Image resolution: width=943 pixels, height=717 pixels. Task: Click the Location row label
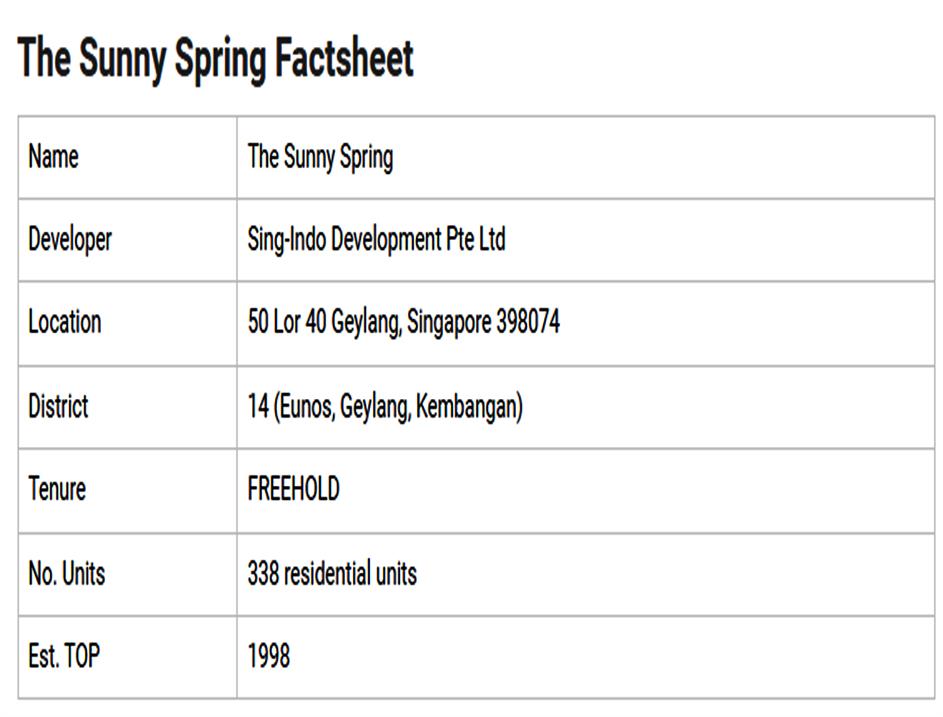coord(64,323)
